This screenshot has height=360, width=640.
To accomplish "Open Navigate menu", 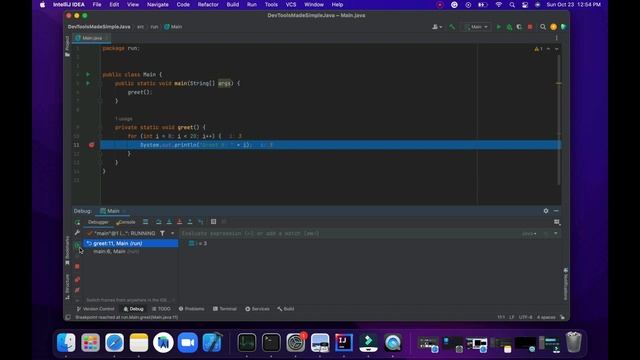I will [158, 4].
